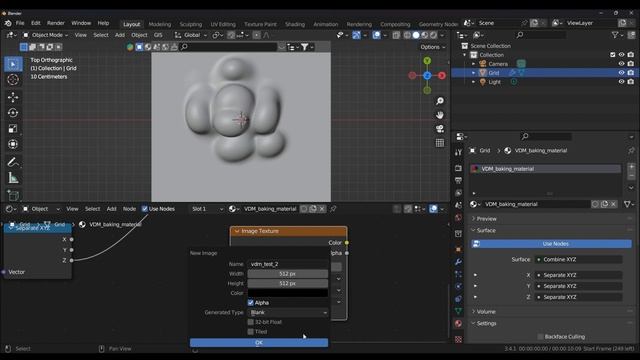Switch to the Sculpting workspace tab
The image size is (640, 360).
coord(191,24)
